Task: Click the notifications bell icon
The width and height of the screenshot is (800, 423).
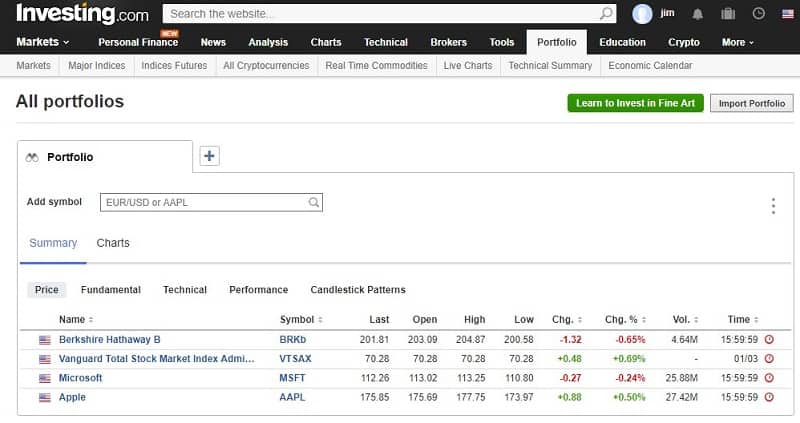Action: pos(698,14)
